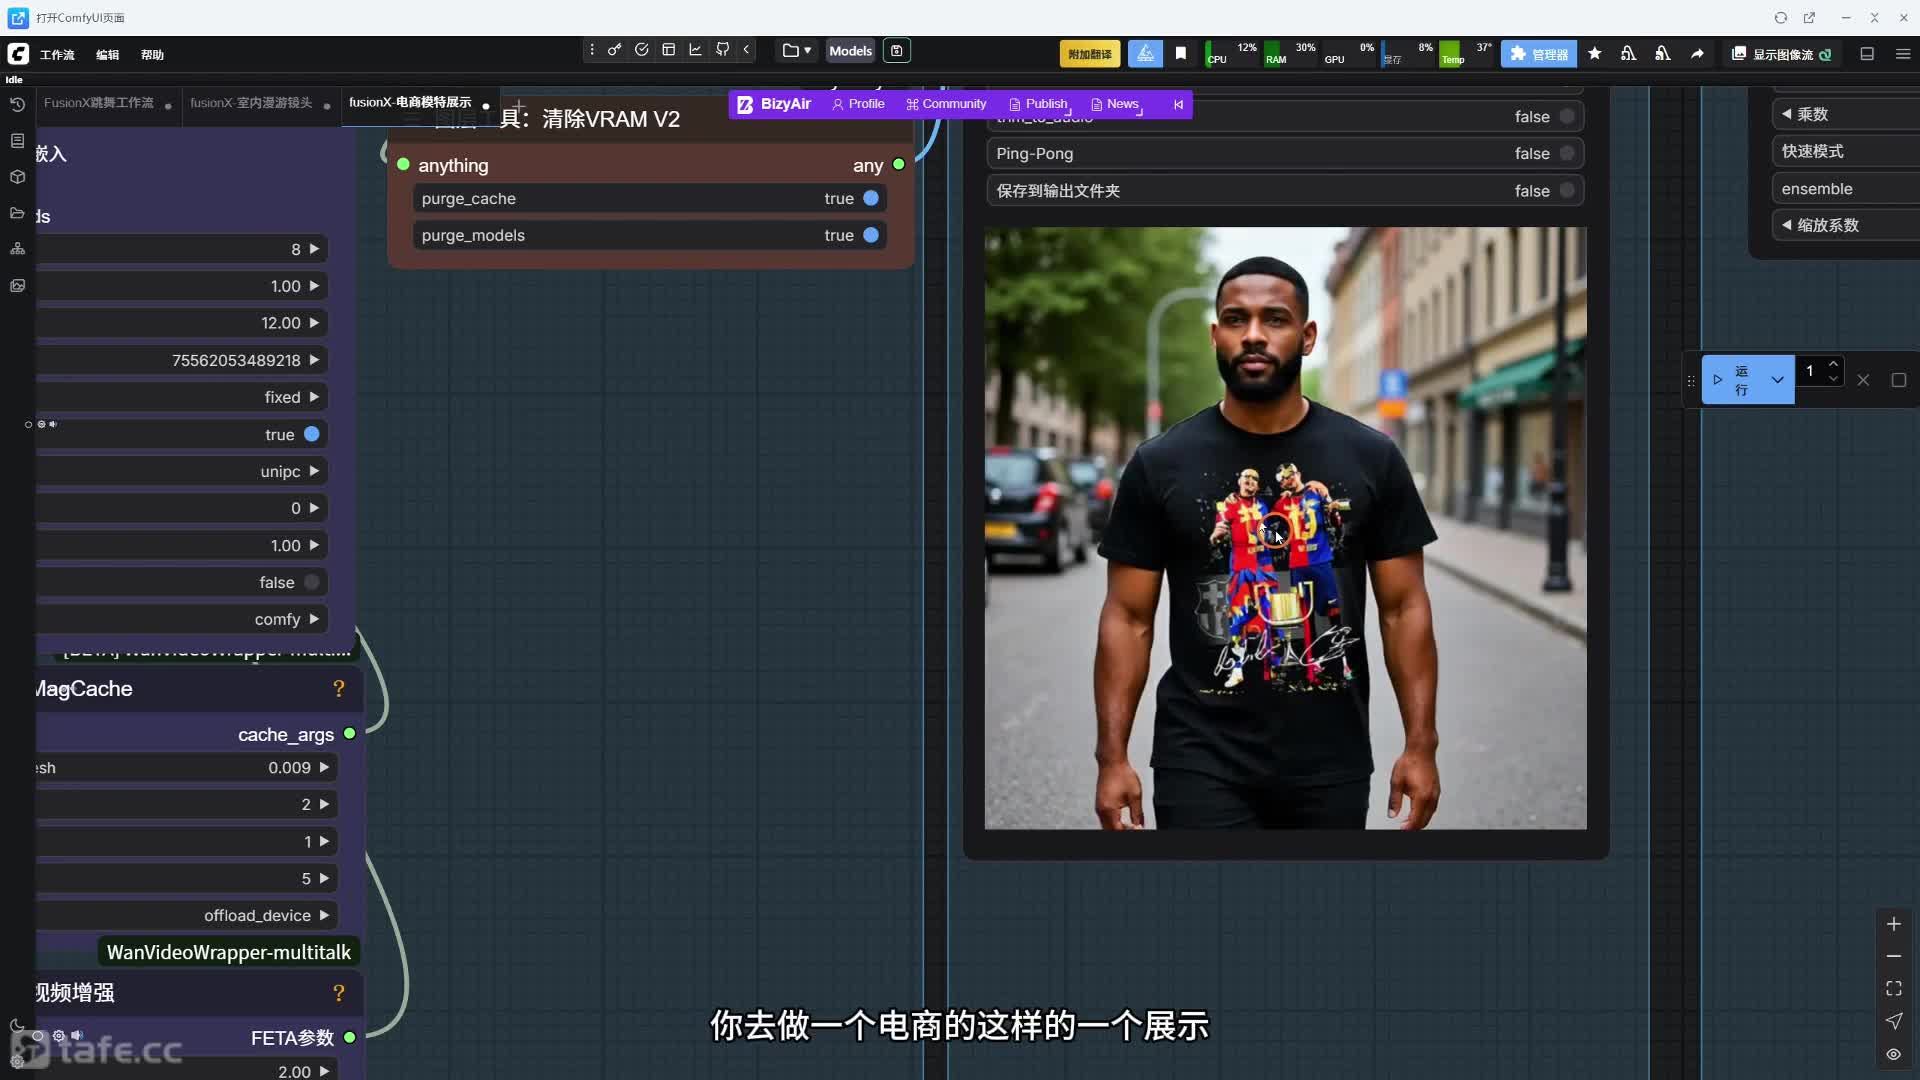
Task: Toggle the left node false switch
Action: click(x=312, y=582)
